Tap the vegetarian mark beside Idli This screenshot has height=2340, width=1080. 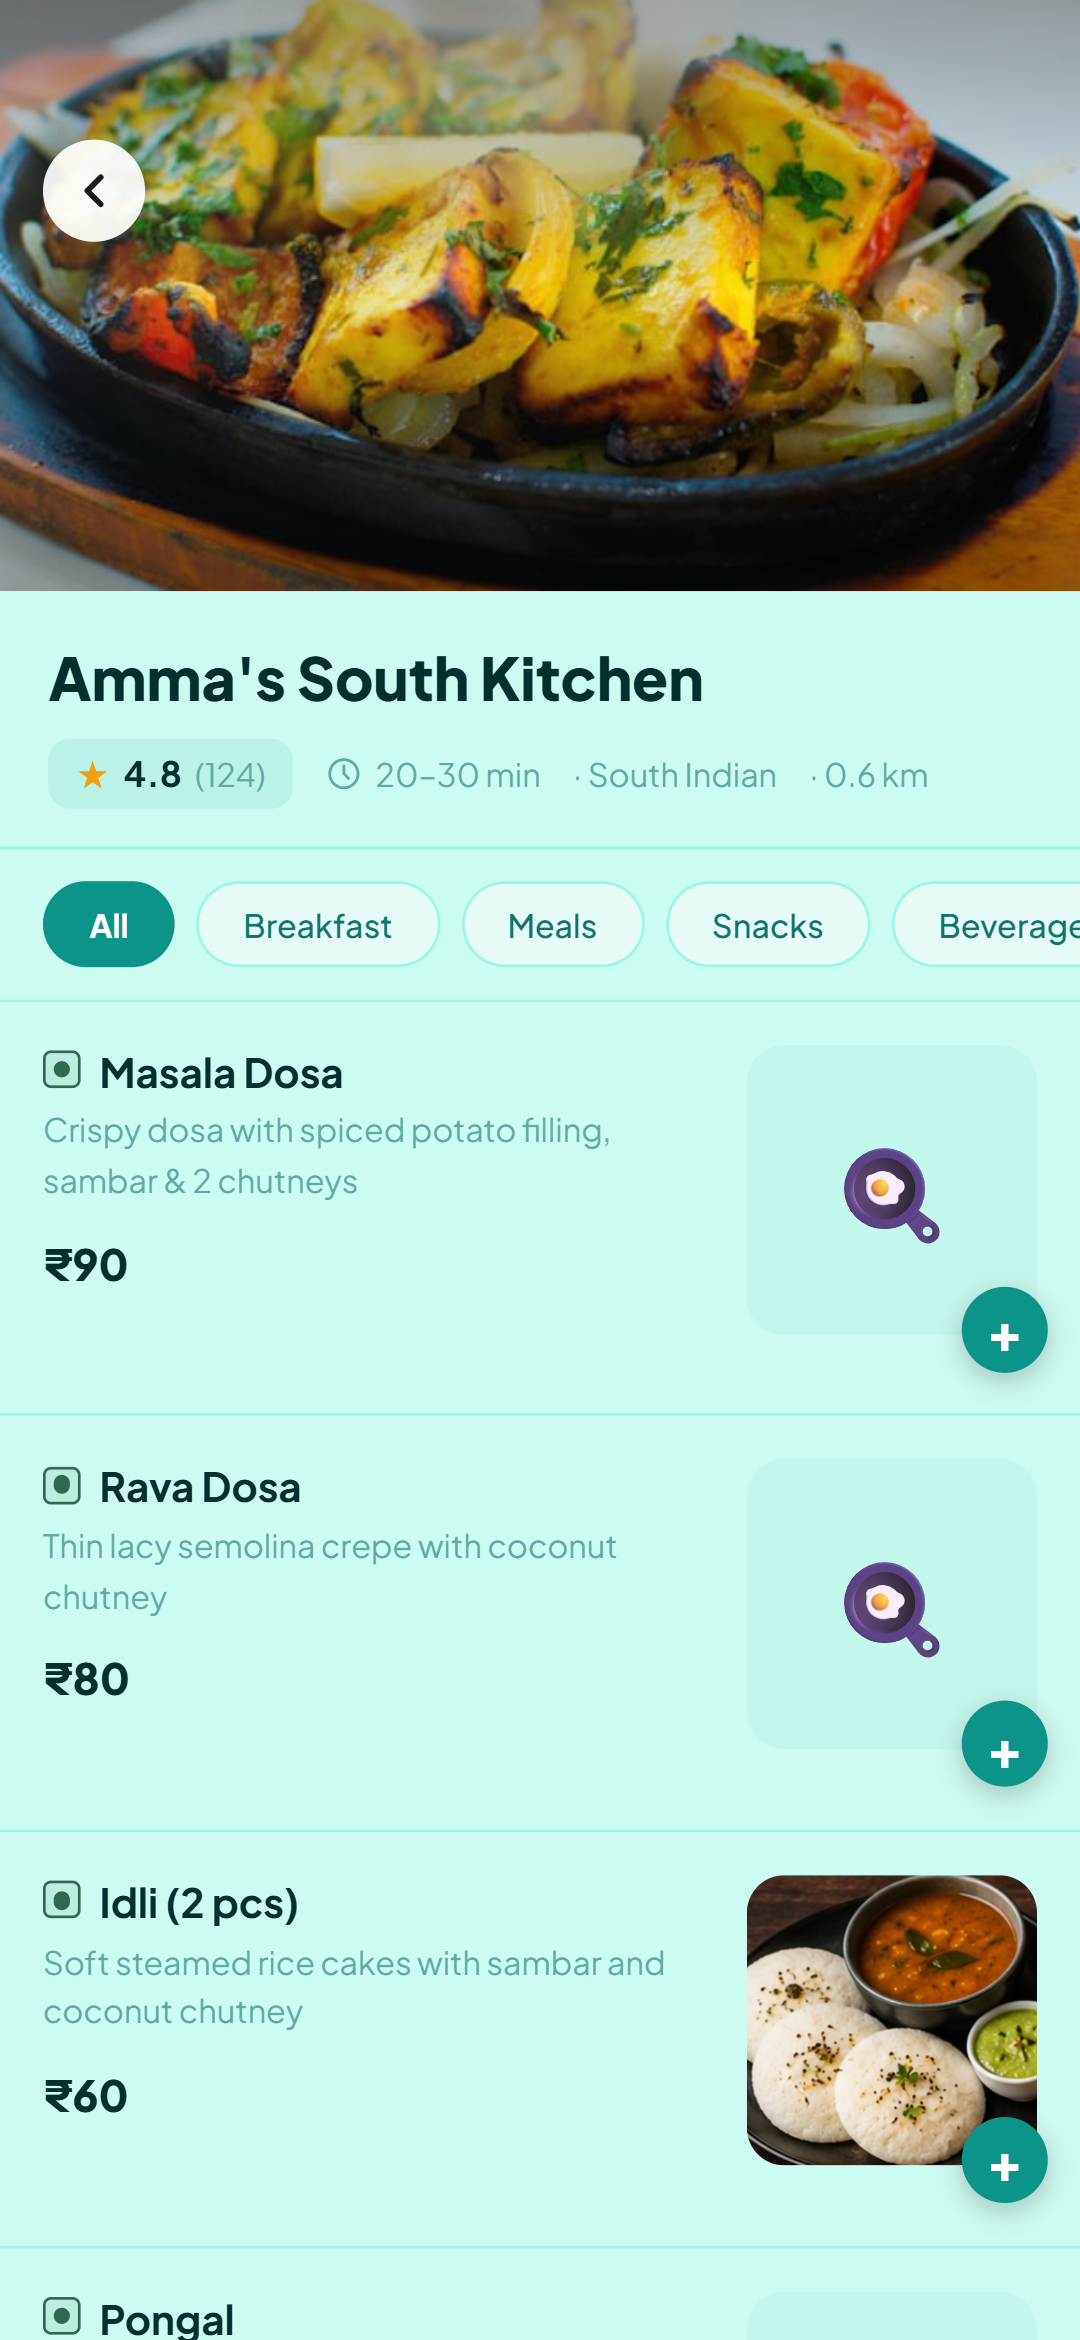point(62,1900)
